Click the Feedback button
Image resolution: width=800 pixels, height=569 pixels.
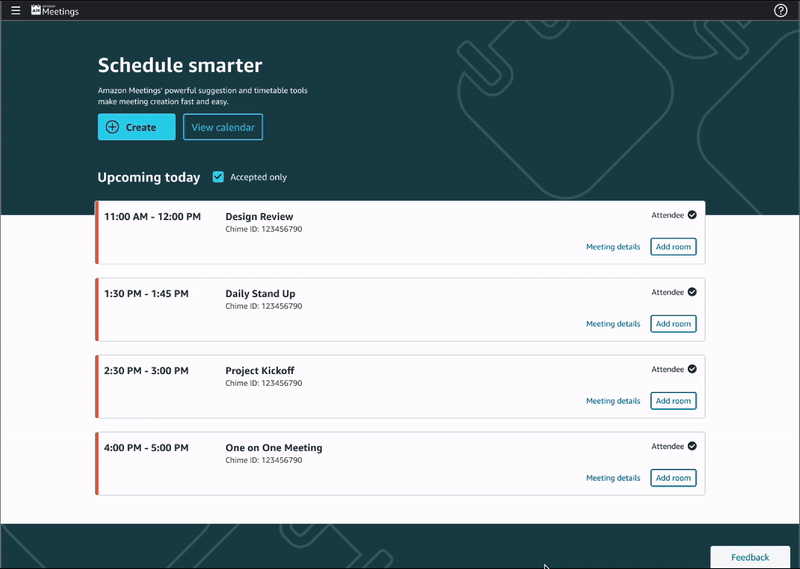click(x=750, y=557)
